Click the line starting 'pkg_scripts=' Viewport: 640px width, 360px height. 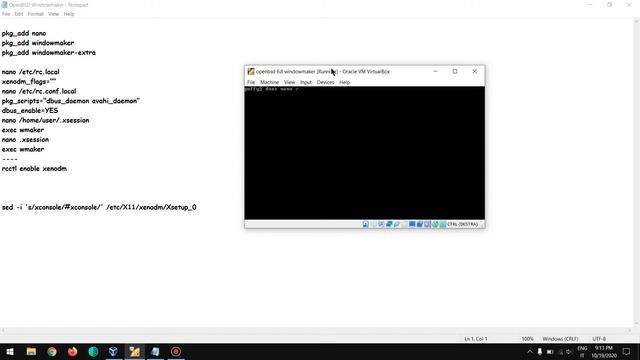tap(71, 101)
